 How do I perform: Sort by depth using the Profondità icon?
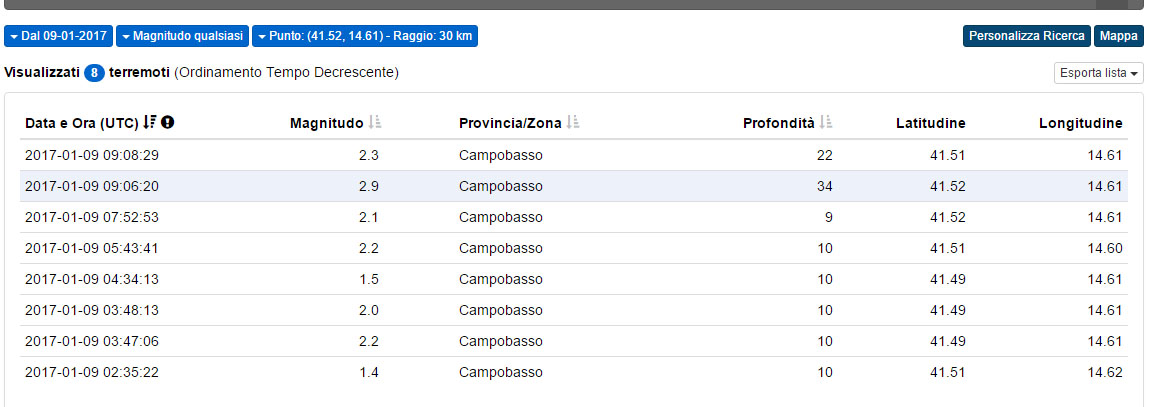[826, 123]
